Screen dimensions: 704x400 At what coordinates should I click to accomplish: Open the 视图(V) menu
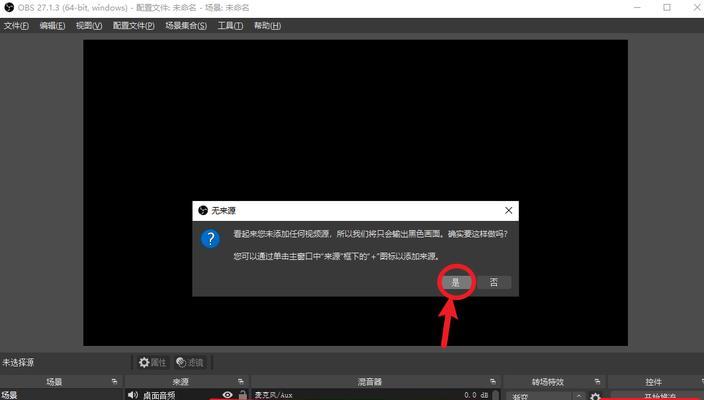click(x=89, y=26)
